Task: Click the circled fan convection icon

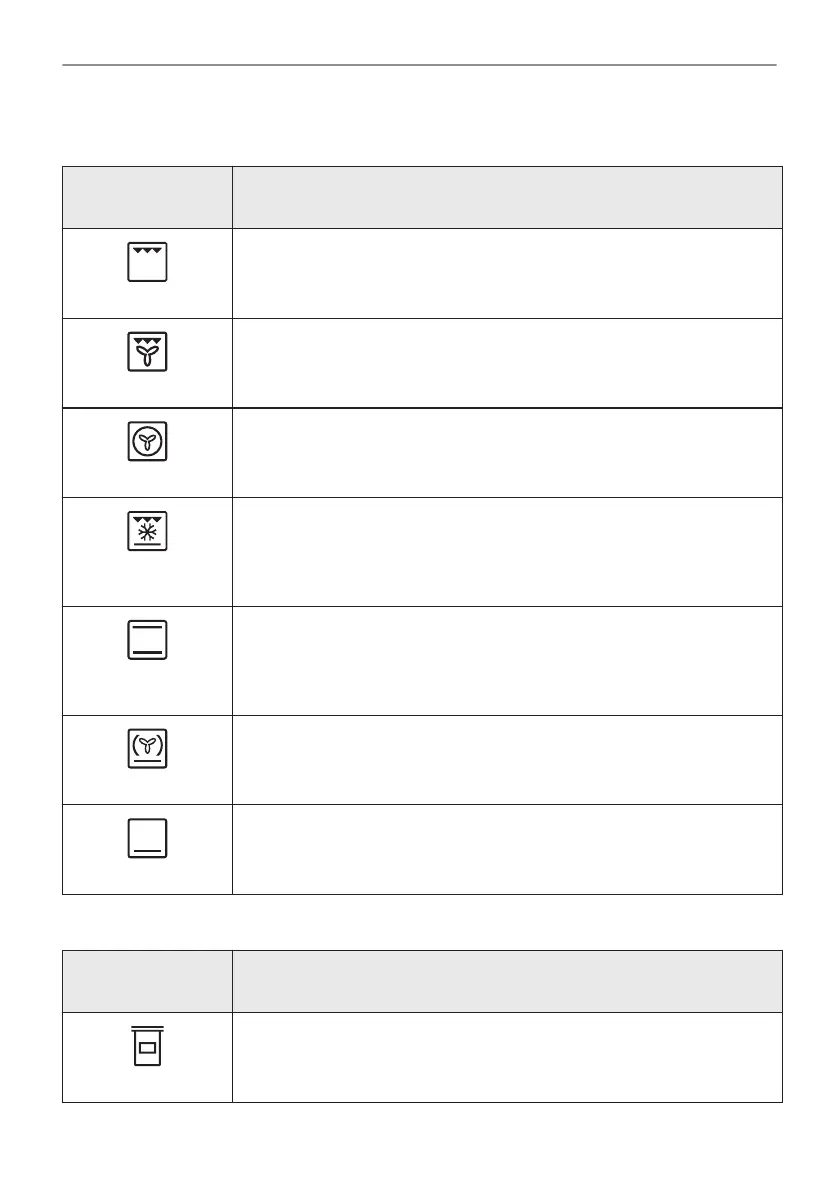Action: click(x=147, y=442)
